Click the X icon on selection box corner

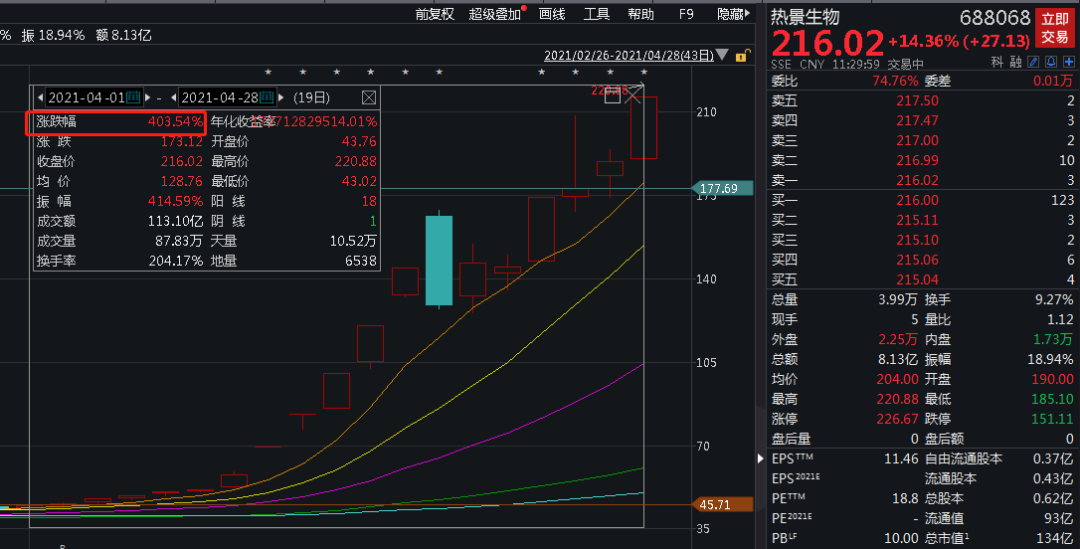point(634,95)
